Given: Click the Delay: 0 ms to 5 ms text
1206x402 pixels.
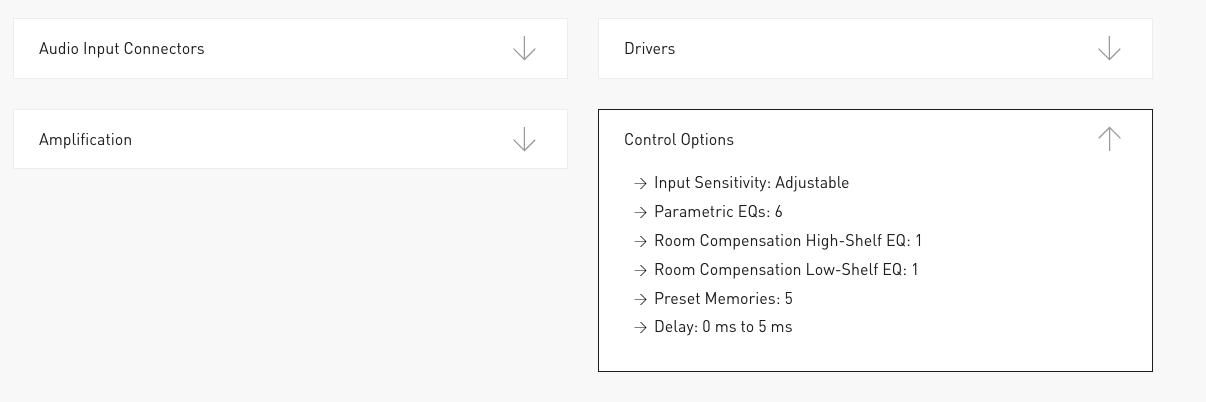Looking at the screenshot, I should coord(723,327).
